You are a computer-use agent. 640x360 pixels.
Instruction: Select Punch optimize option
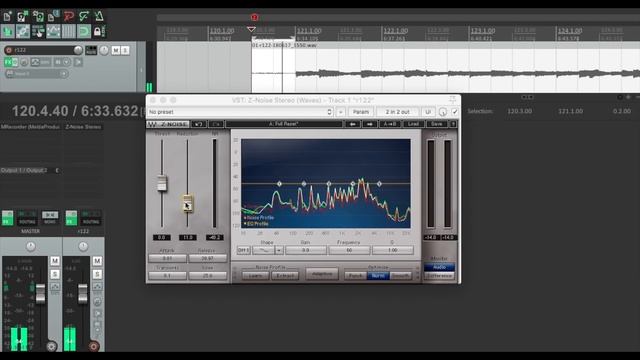[x=355, y=276]
